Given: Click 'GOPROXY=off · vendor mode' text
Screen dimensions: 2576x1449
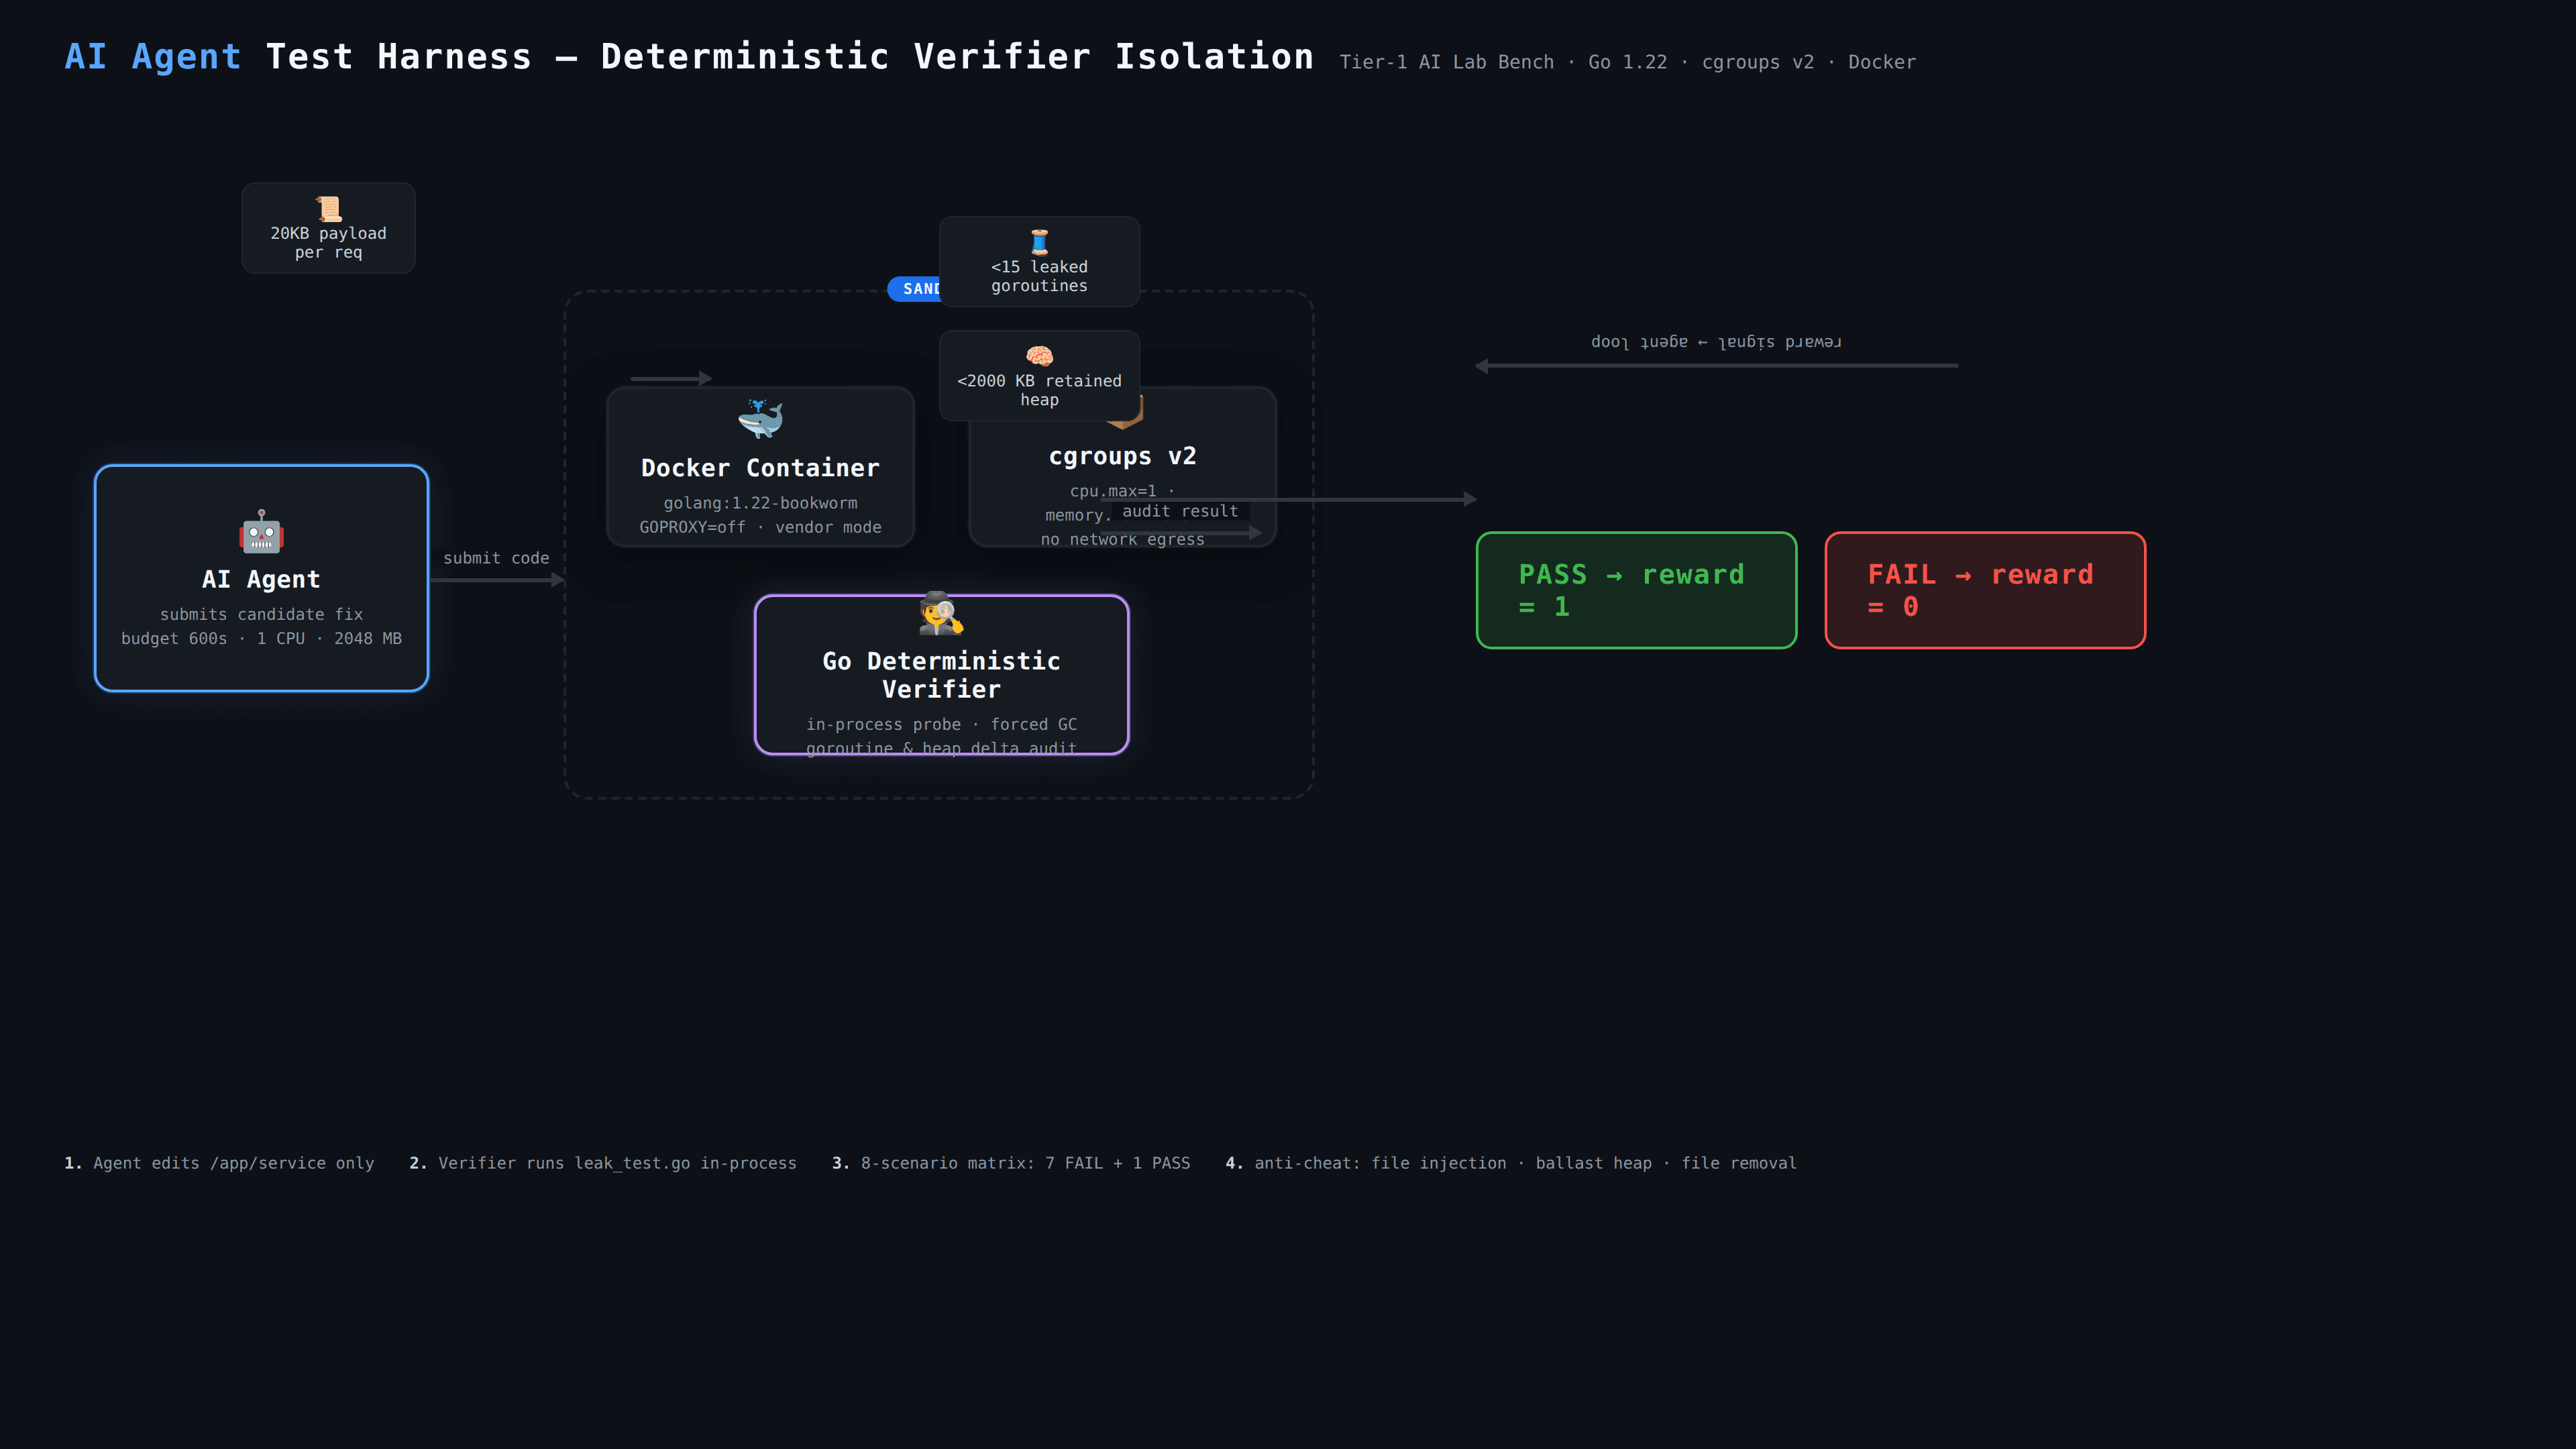Looking at the screenshot, I should pos(760,527).
